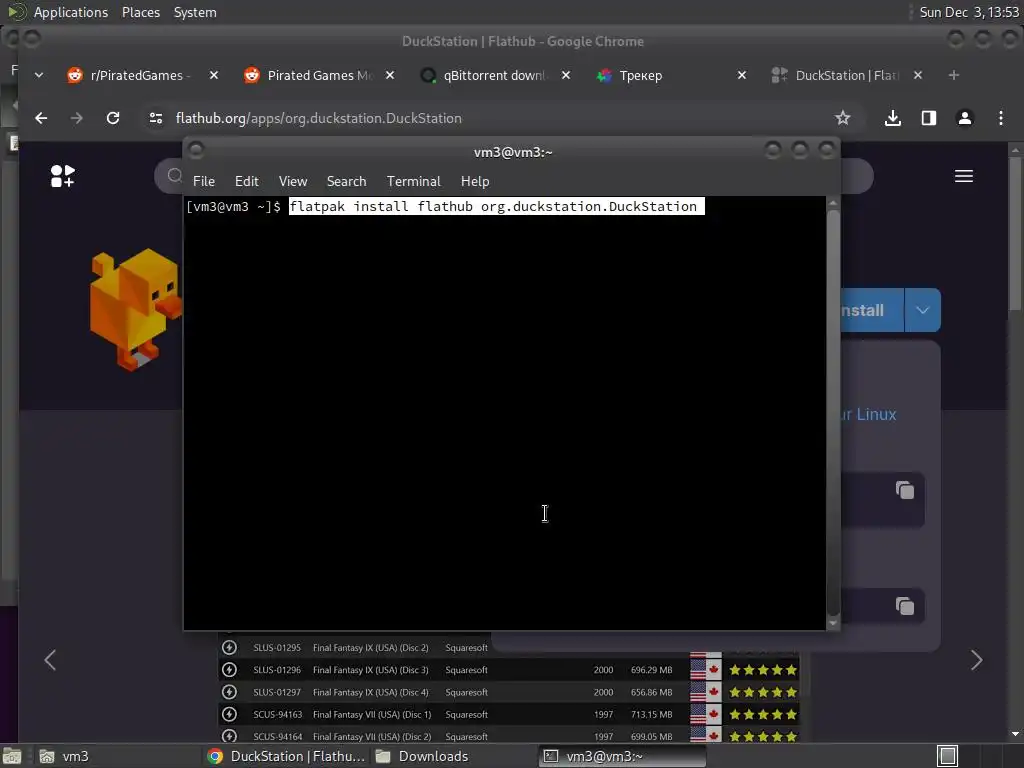Go back in Chrome browser history
The width and height of the screenshot is (1024, 768).
41,118
